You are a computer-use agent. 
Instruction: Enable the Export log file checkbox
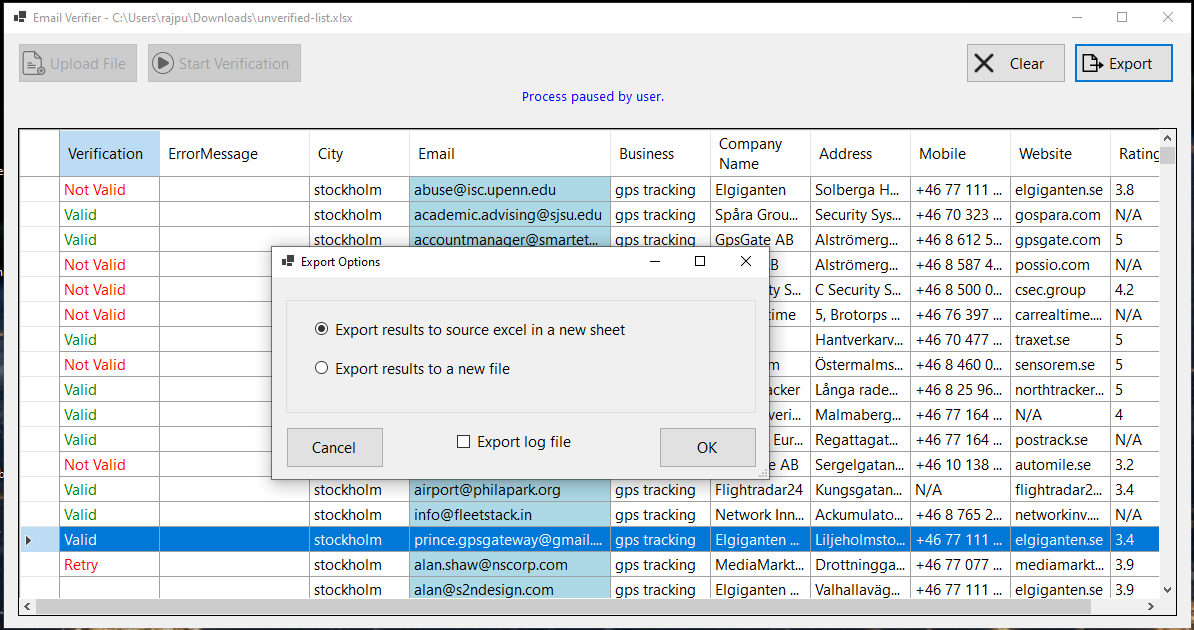(463, 442)
